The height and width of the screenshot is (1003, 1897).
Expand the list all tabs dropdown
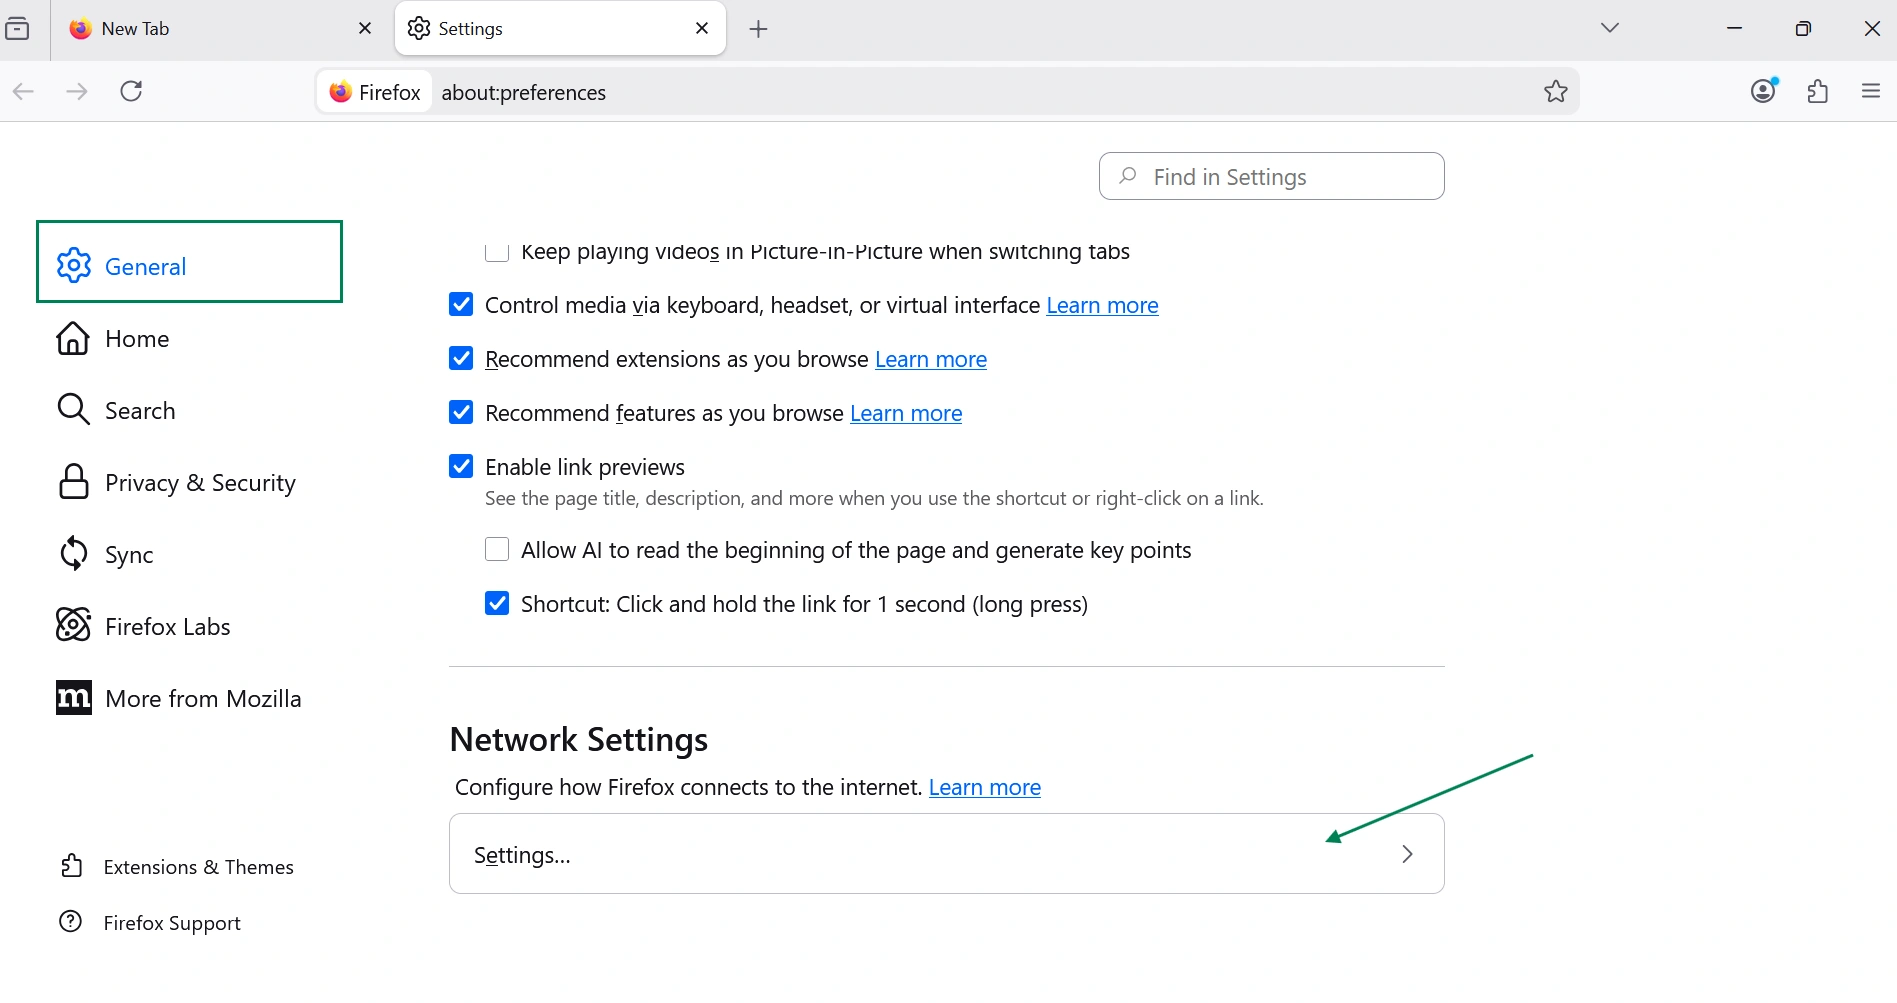[x=1609, y=28]
